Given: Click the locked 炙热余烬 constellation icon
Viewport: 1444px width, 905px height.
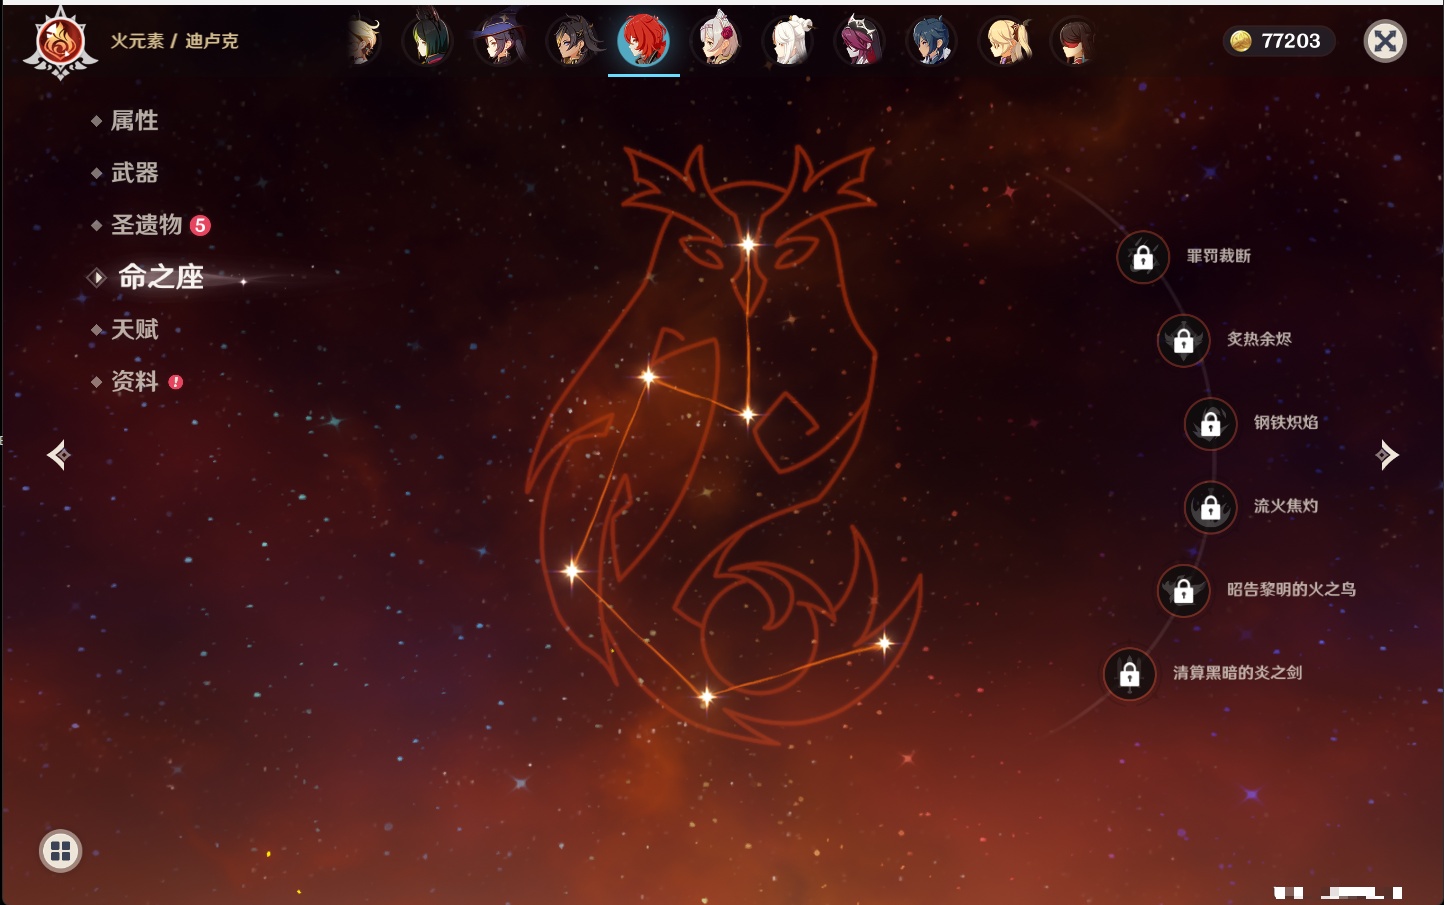Looking at the screenshot, I should 1184,340.
